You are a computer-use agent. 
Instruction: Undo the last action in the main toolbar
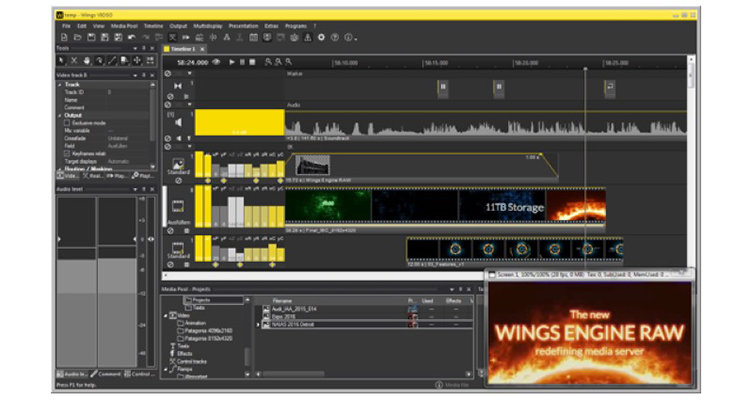click(132, 37)
